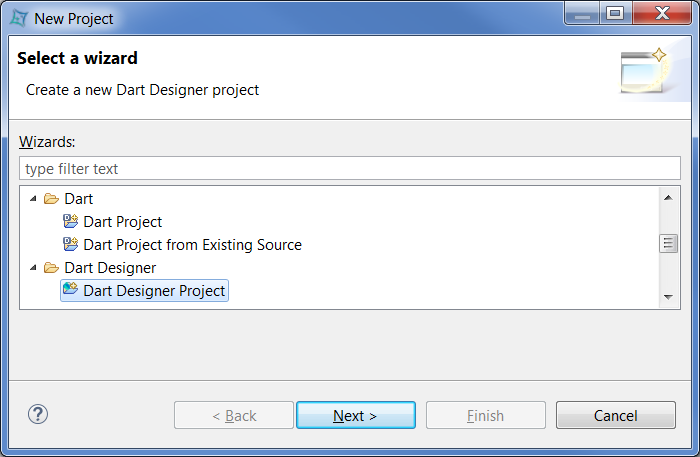
Task: Click the Dart folder icon
Action: click(x=51, y=199)
